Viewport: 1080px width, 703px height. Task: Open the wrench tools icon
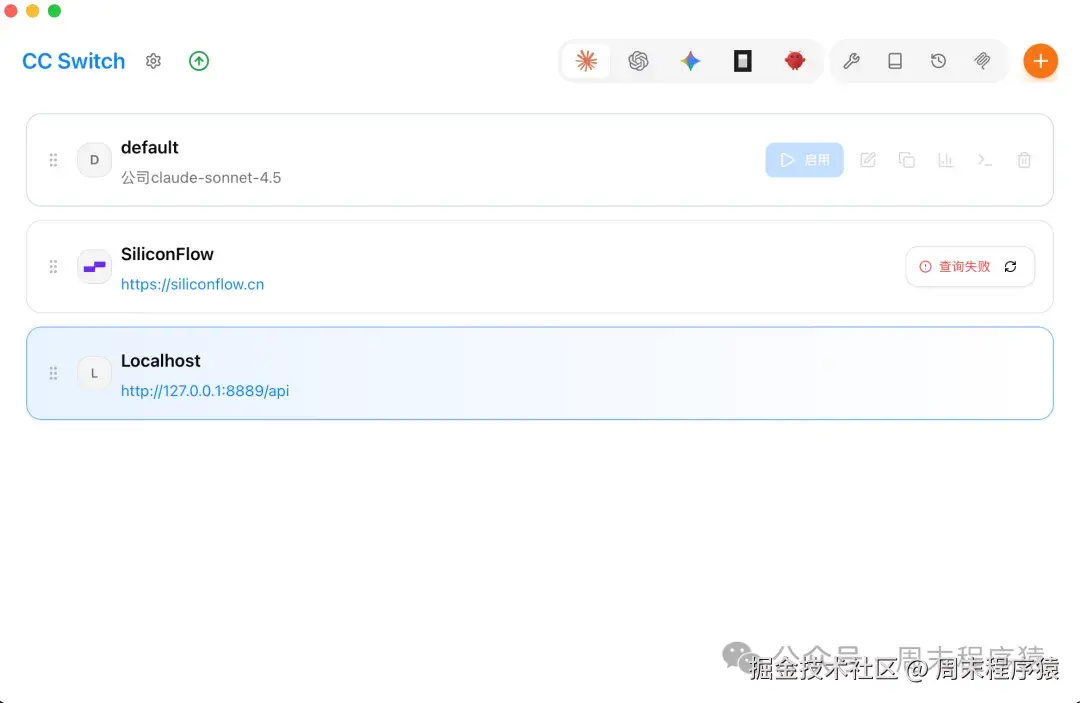(x=852, y=61)
